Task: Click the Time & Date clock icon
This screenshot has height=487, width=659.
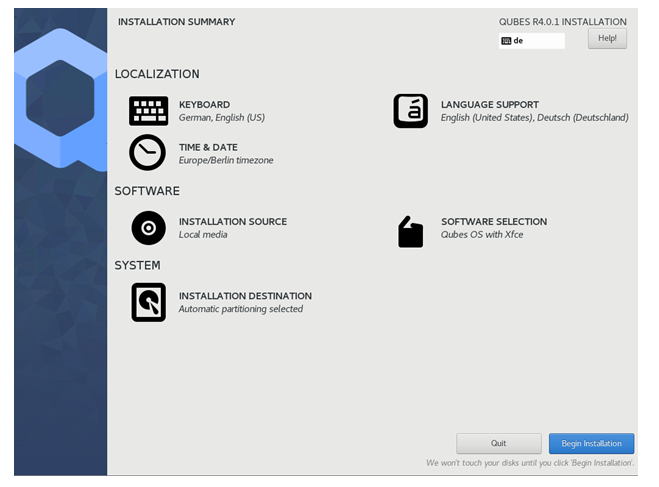Action: coord(148,153)
